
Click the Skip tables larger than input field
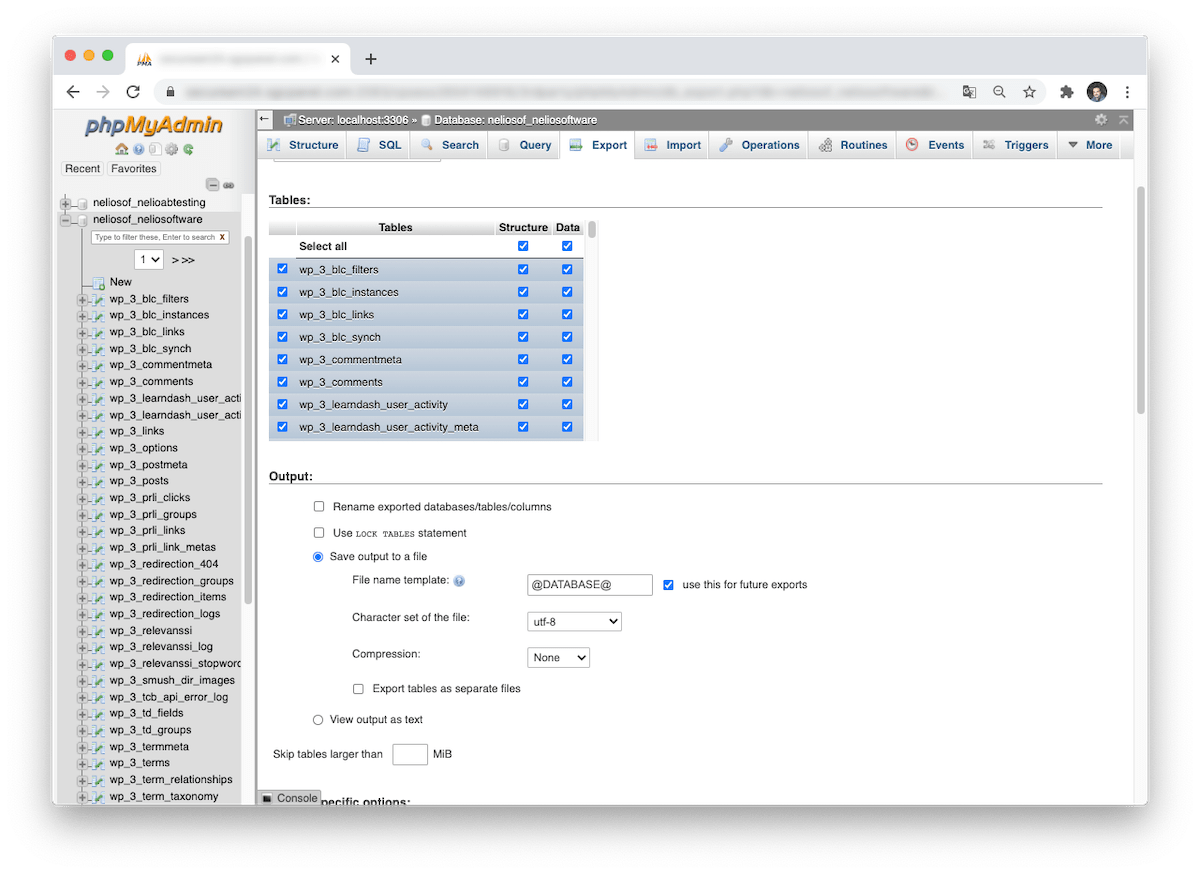click(x=410, y=754)
